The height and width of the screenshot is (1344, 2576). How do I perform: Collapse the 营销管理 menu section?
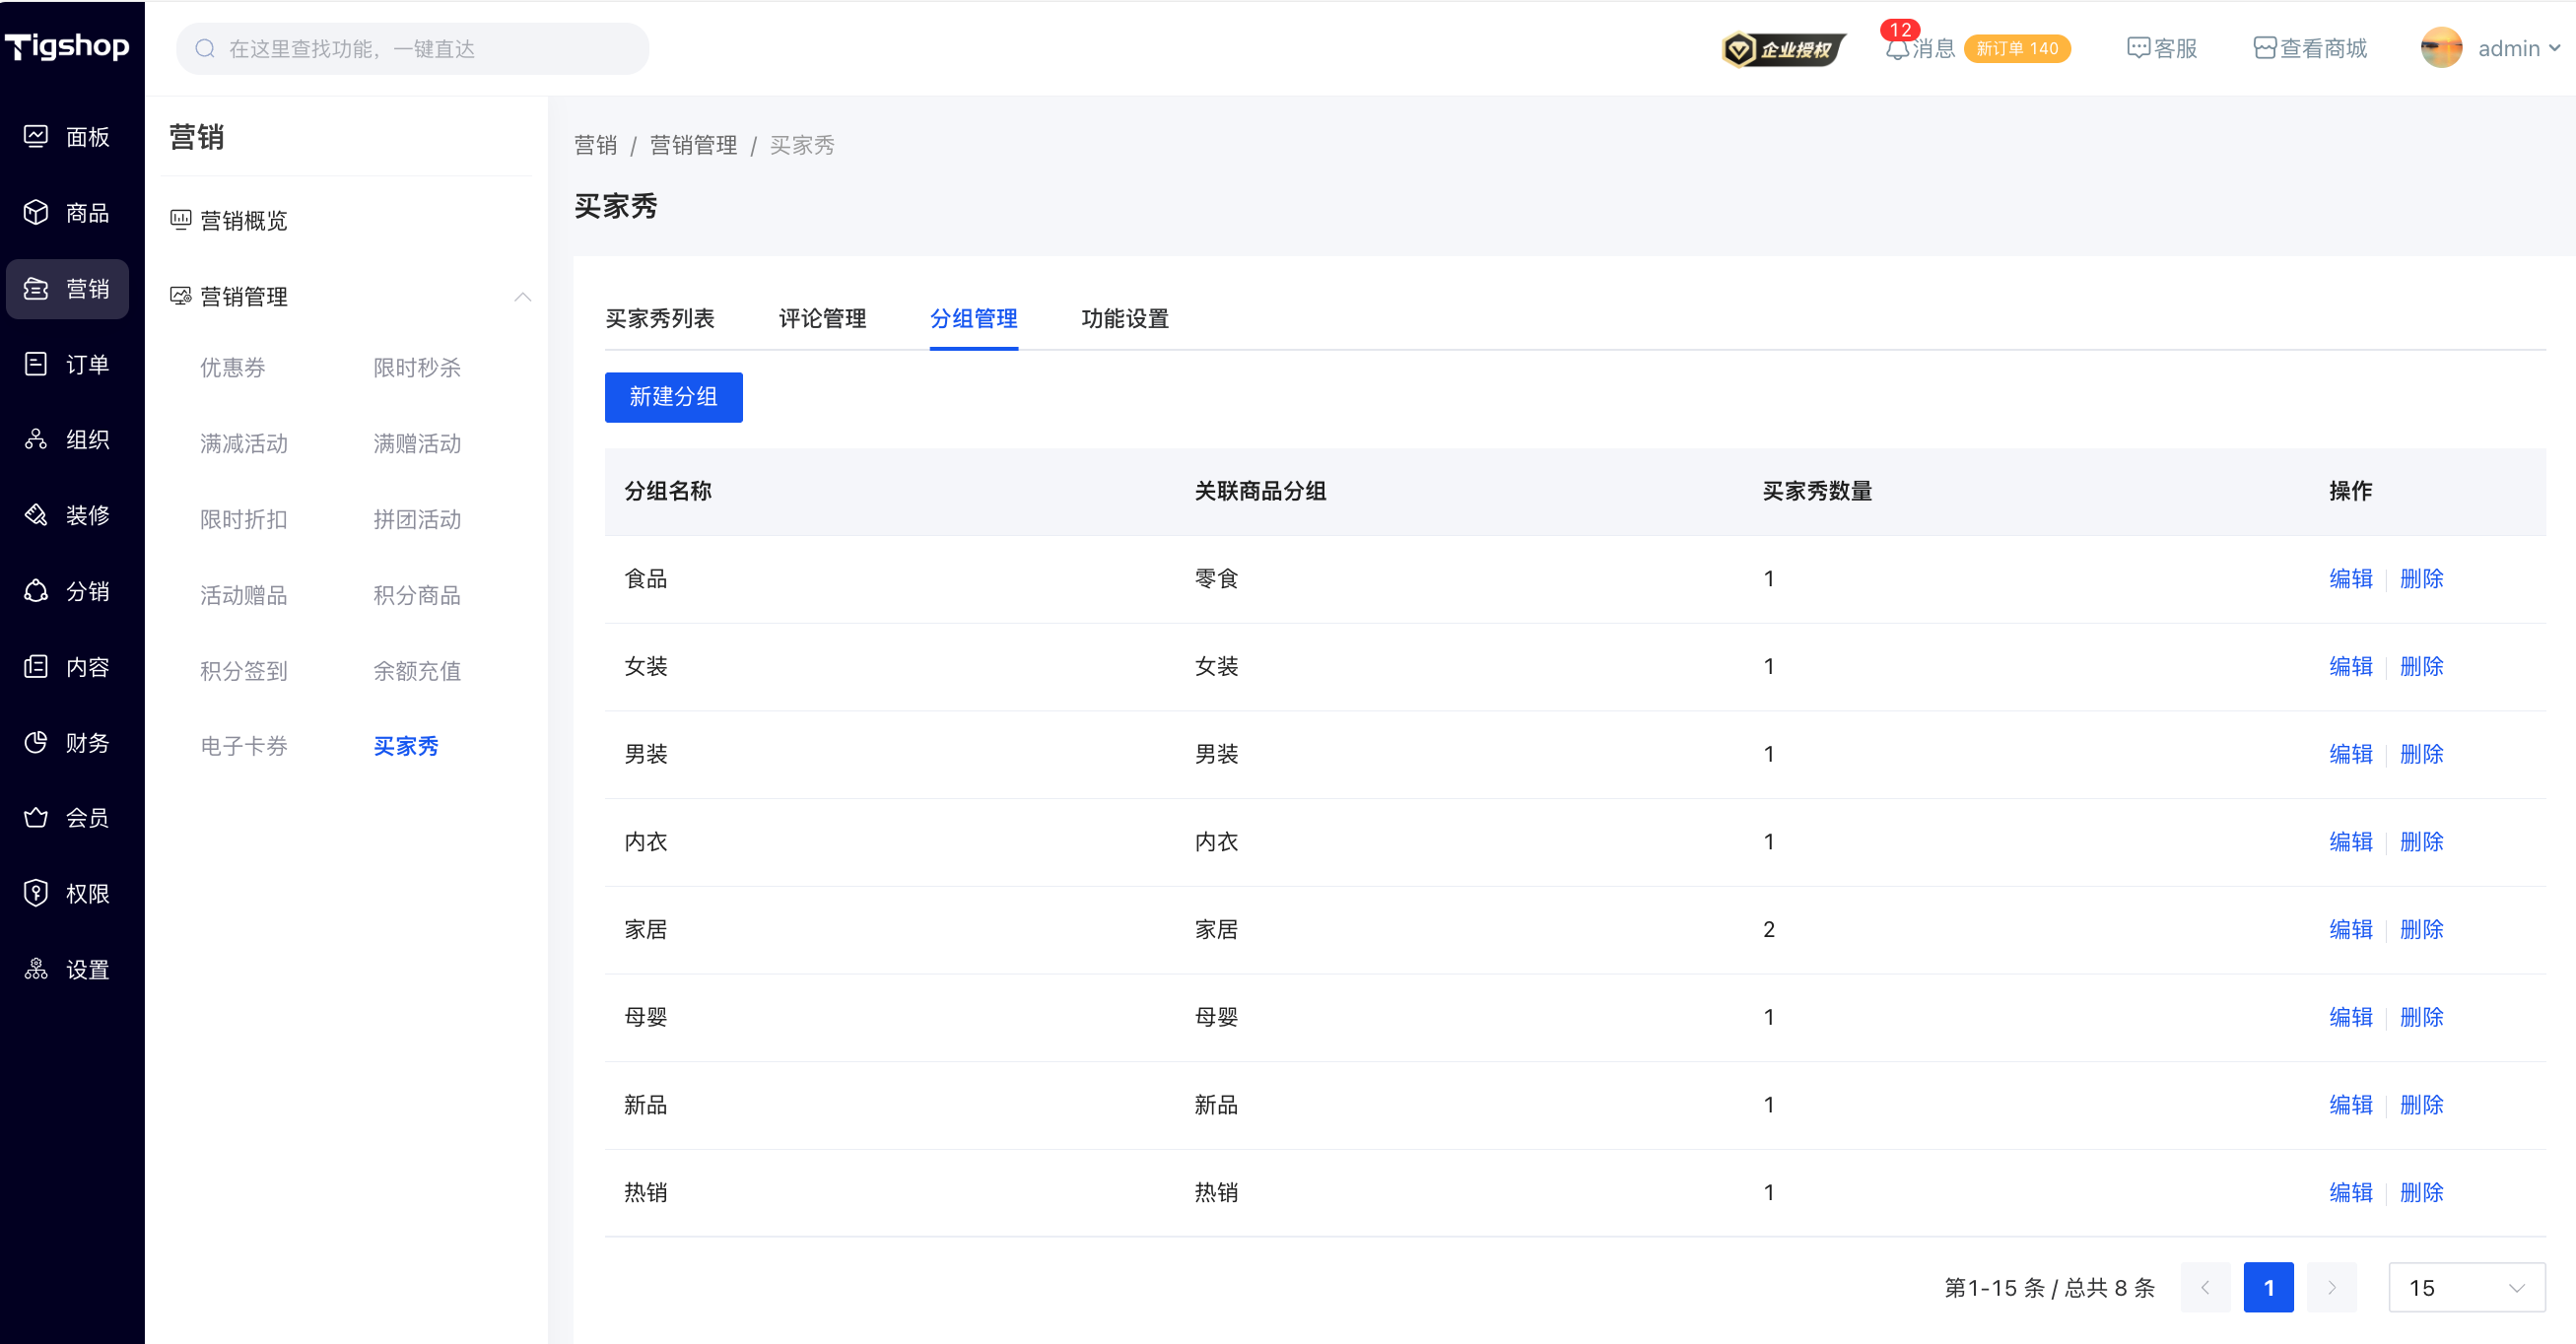click(522, 297)
